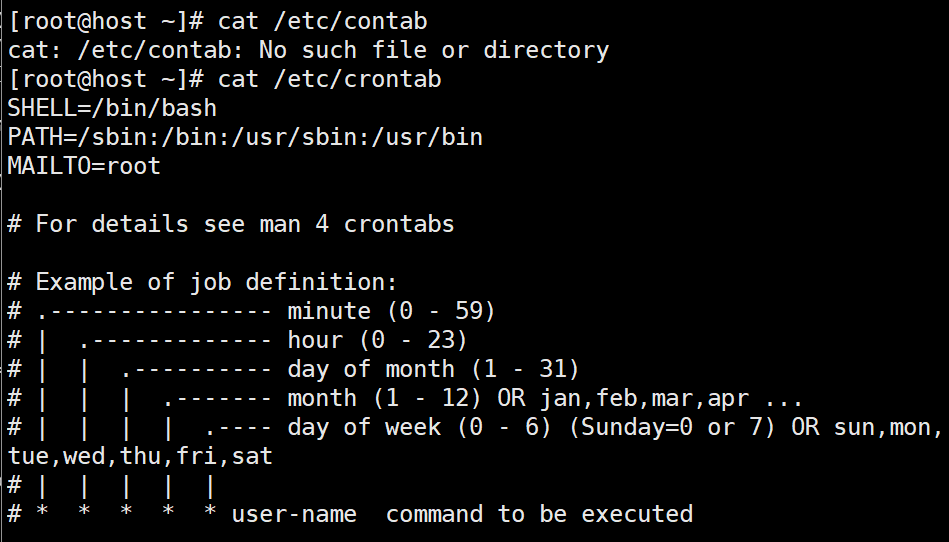Image resolution: width=949 pixels, height=542 pixels.
Task: Click the SHELL=/bin/bash line
Action: click(x=112, y=108)
